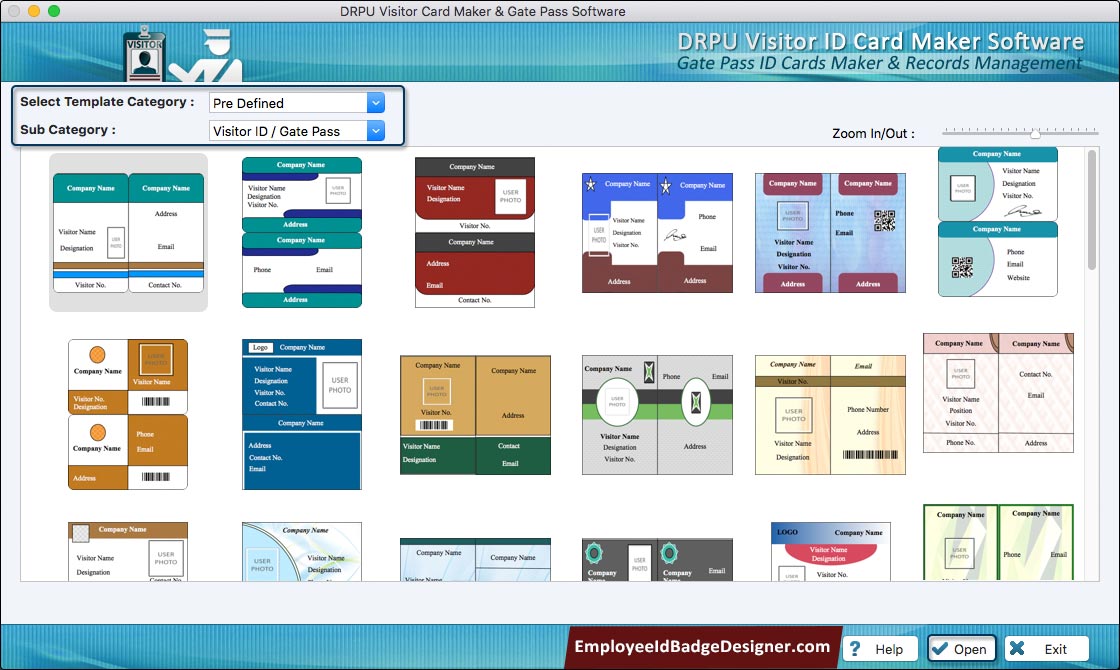Click the Help button
The height and width of the screenshot is (670, 1120).
point(880,649)
